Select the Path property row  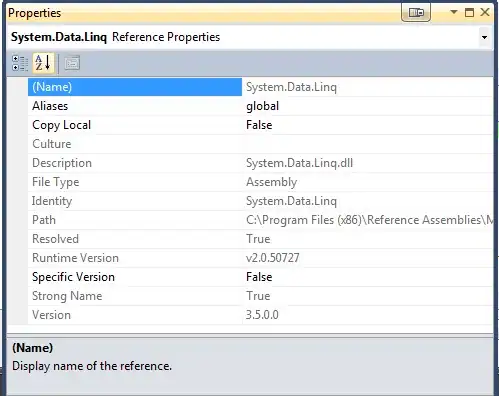pos(260,220)
